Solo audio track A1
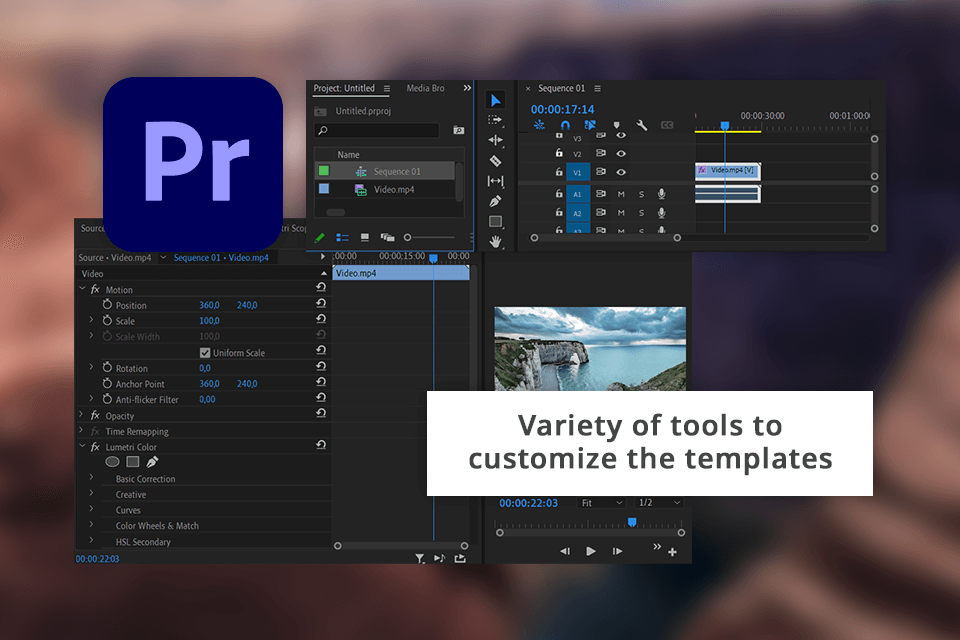This screenshot has height=640, width=960. (x=642, y=194)
